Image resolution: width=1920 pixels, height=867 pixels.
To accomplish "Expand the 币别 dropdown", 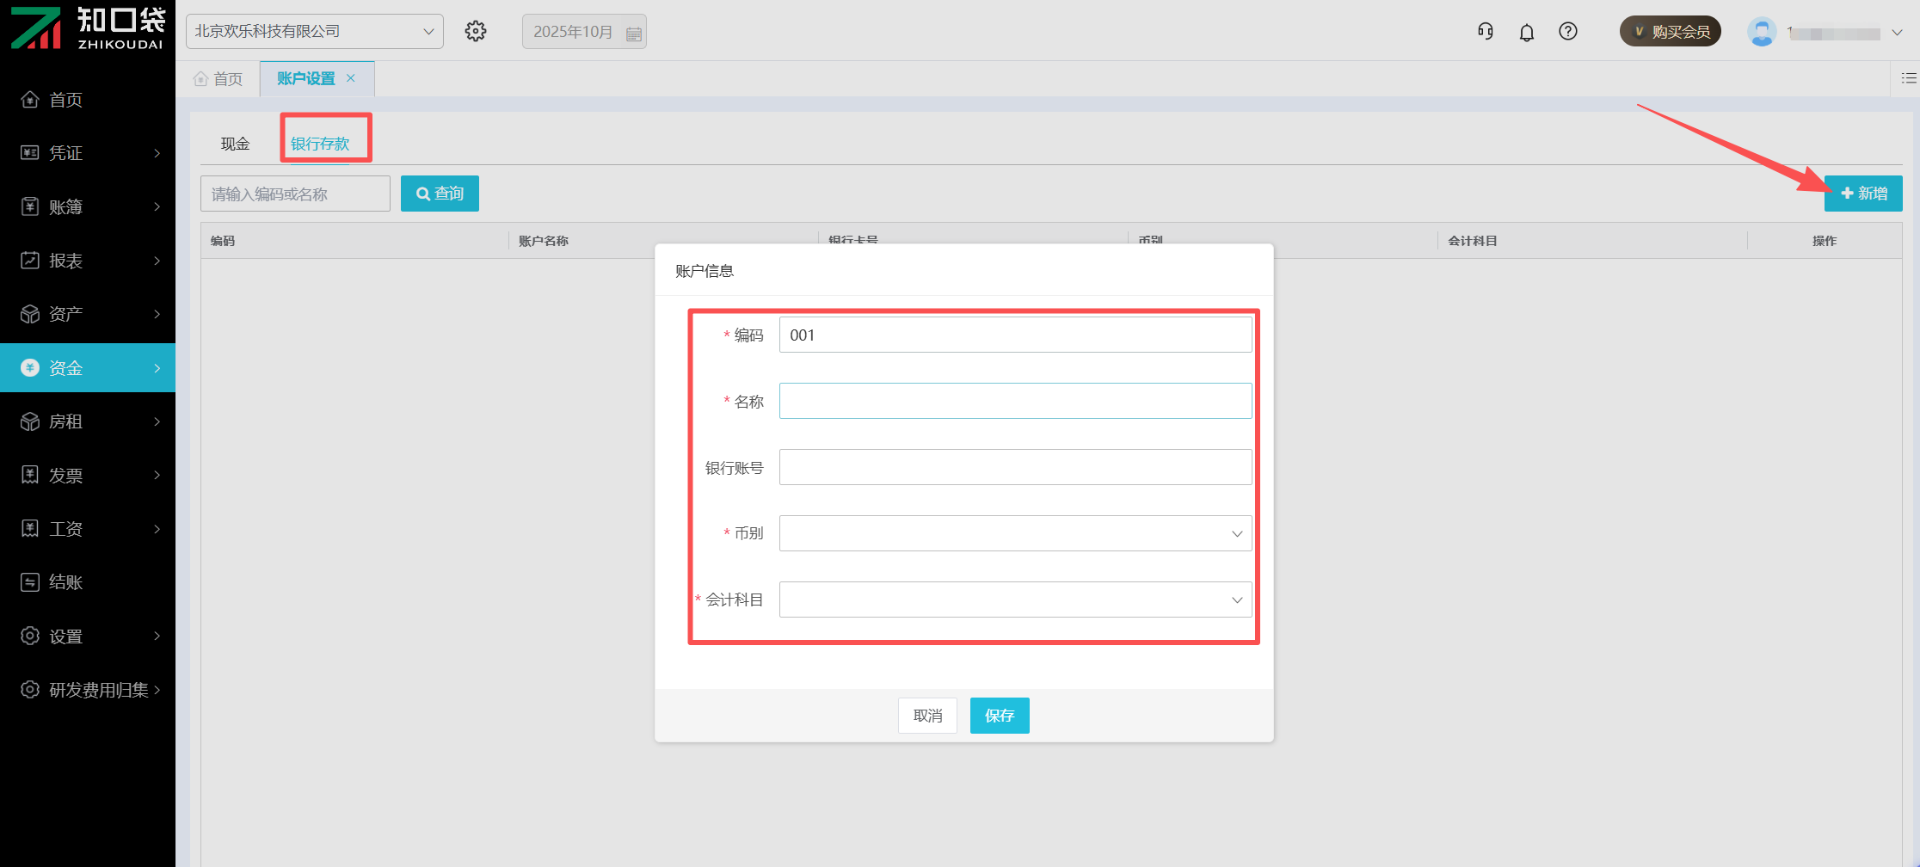I will pos(1014,534).
